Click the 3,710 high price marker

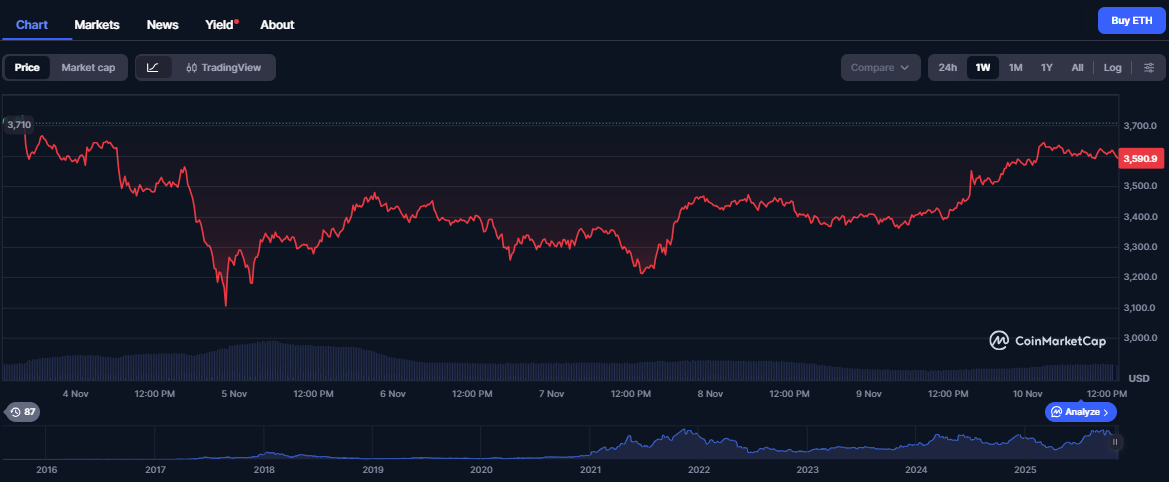(18, 125)
